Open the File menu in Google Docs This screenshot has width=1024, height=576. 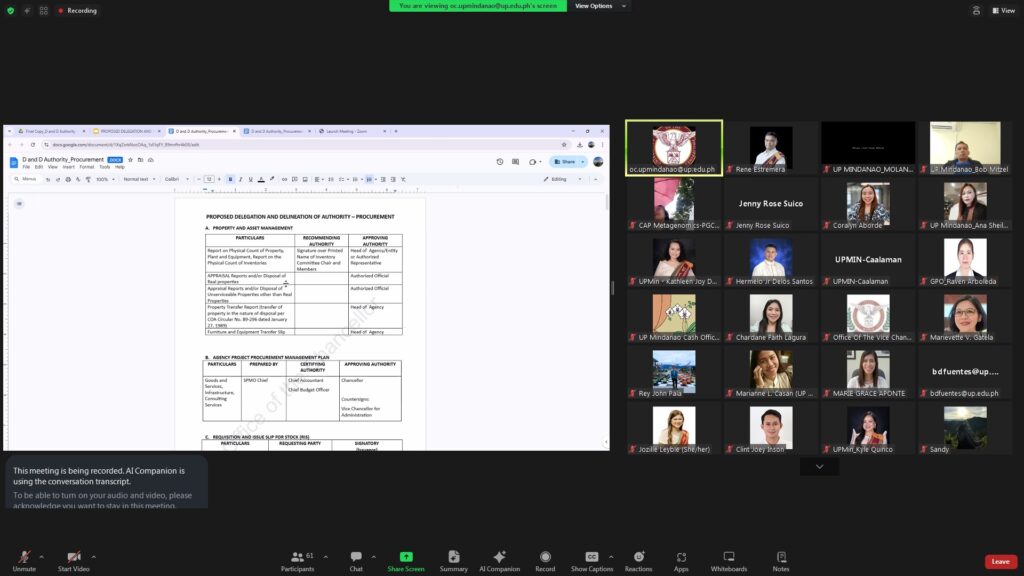pyautogui.click(x=26, y=167)
